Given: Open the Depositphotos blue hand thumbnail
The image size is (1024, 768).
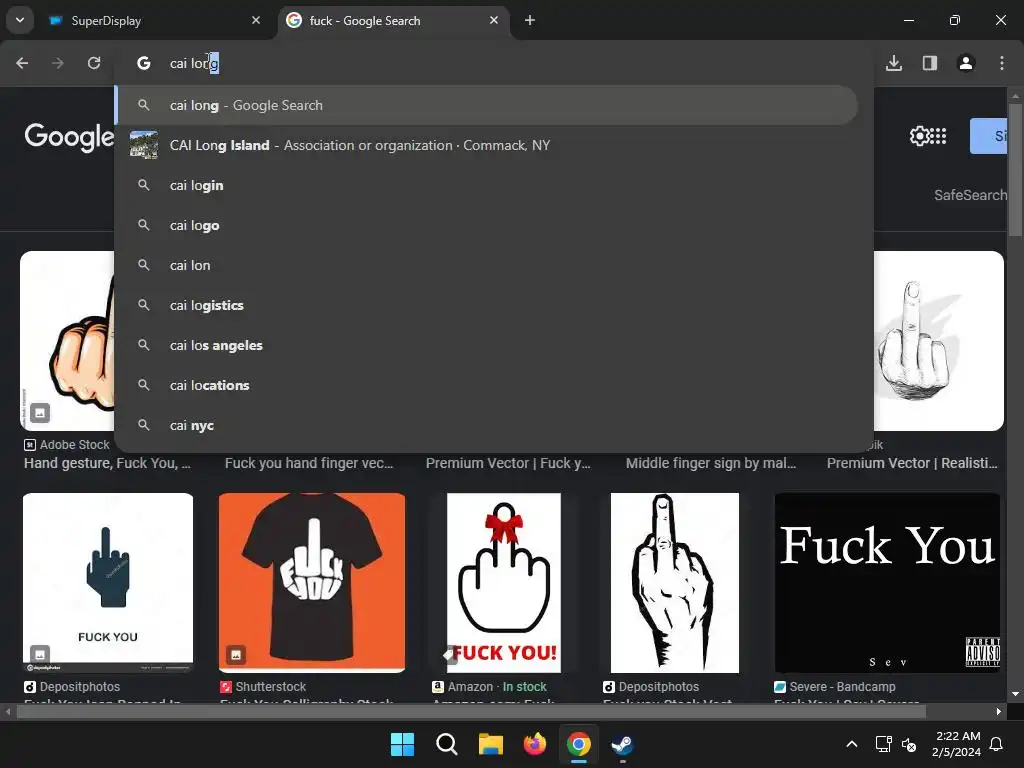Looking at the screenshot, I should click(x=108, y=583).
